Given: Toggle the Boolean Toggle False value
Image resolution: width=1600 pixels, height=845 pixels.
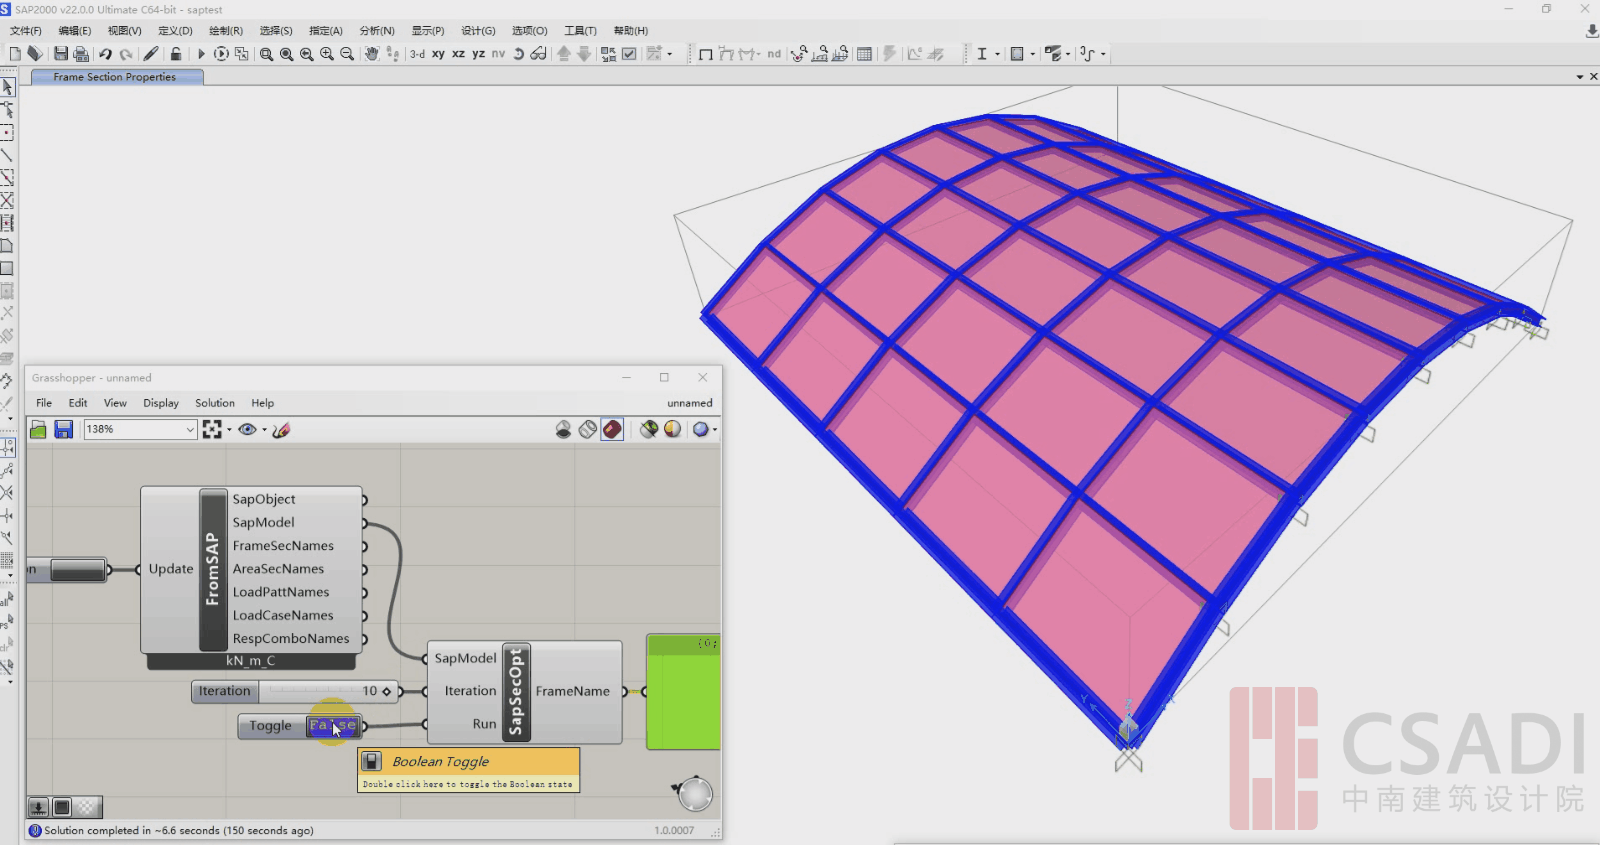Looking at the screenshot, I should [x=333, y=726].
